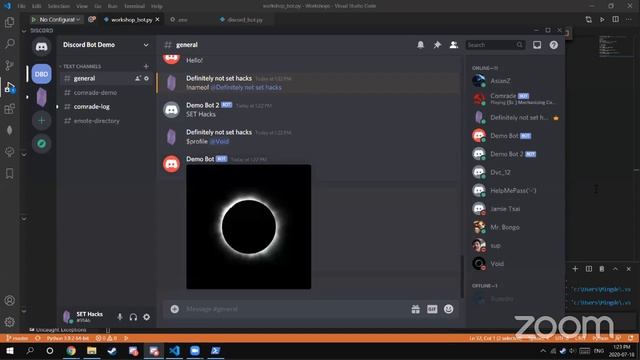Add new terminal with plus icon
Image resolution: width=640 pixels, height=360 pixels.
pos(575,269)
